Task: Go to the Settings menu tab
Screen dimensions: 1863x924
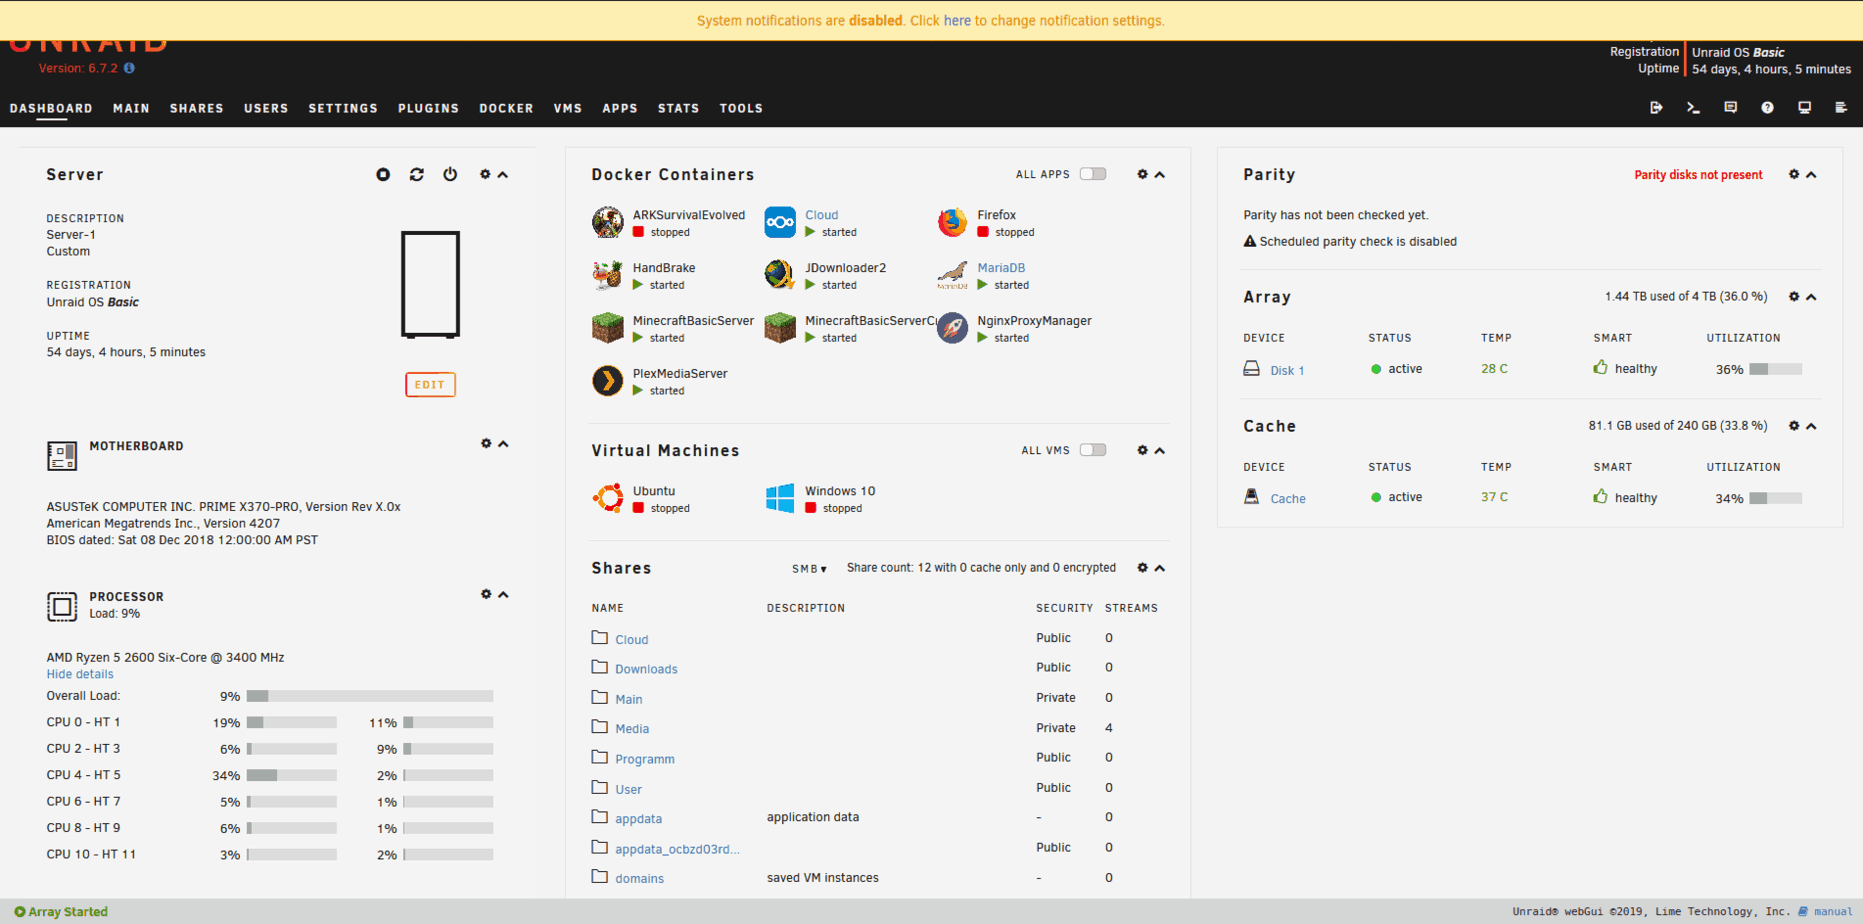Action: coord(343,108)
